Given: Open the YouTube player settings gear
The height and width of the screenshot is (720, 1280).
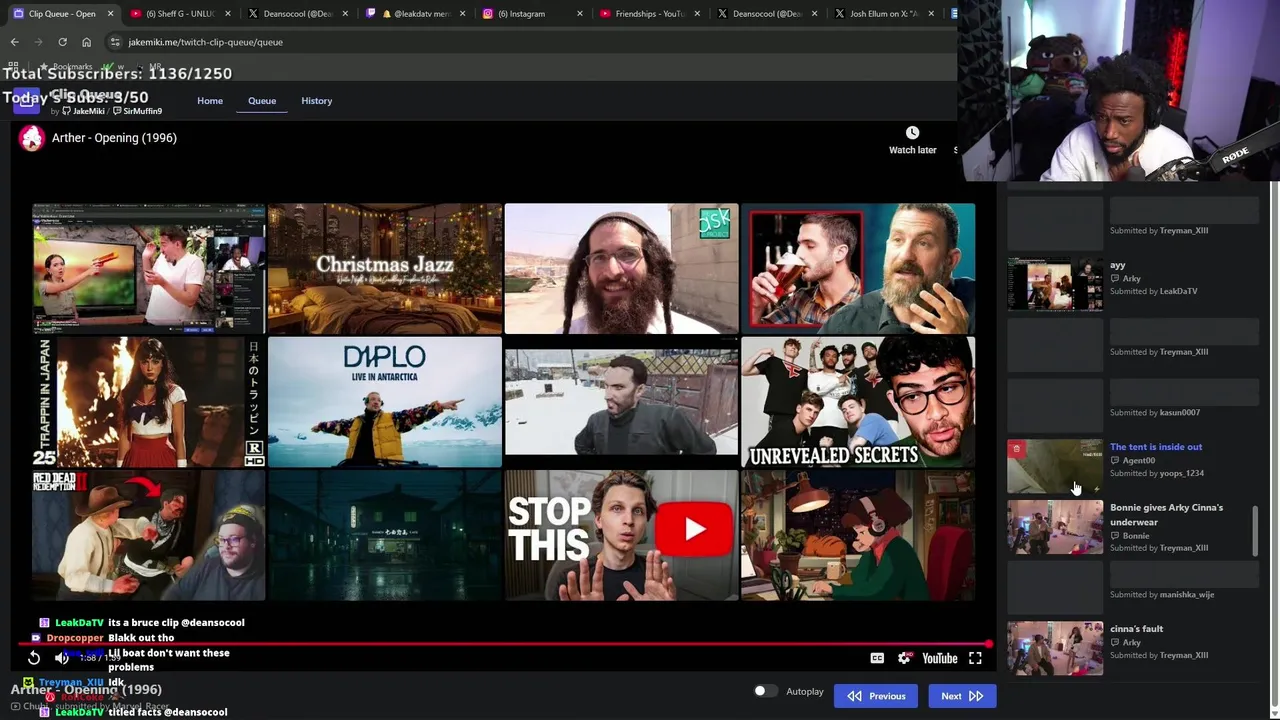Looking at the screenshot, I should 904,658.
